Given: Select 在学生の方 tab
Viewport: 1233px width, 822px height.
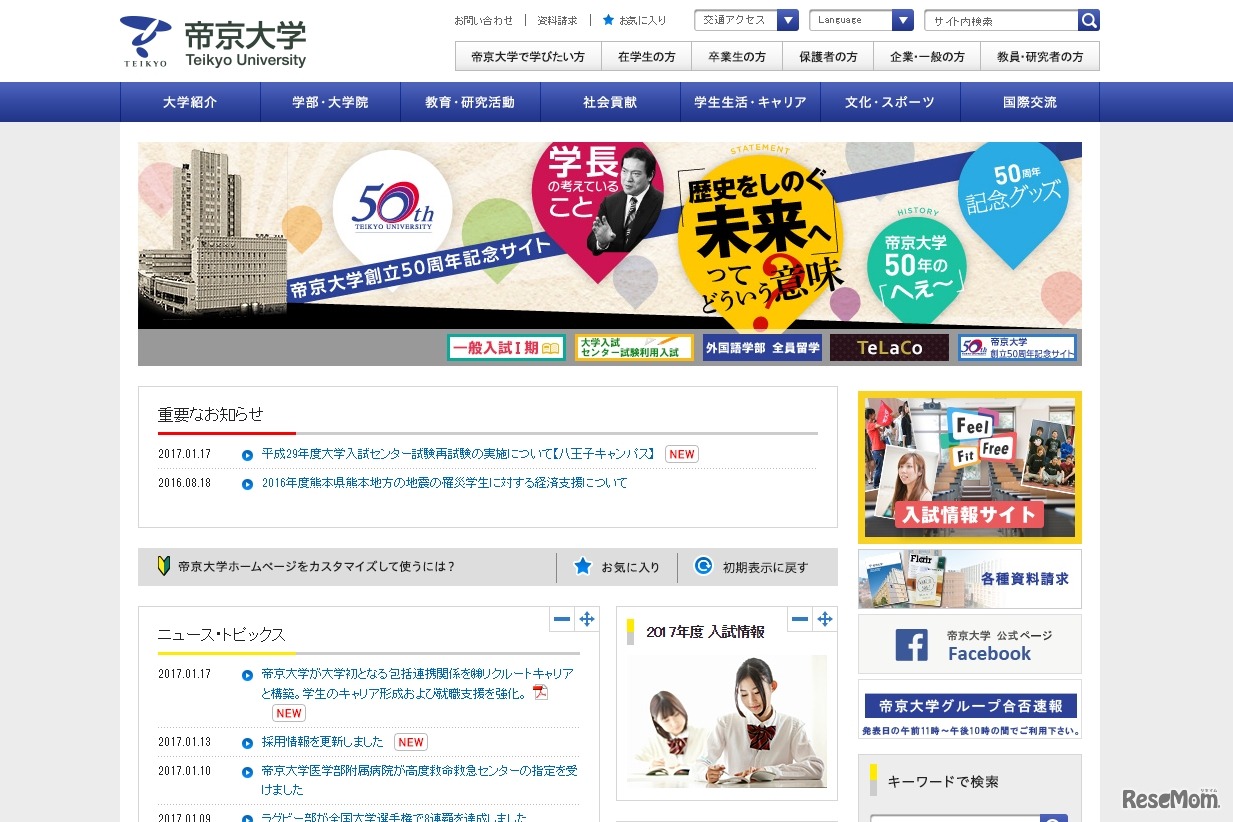Looking at the screenshot, I should point(647,57).
